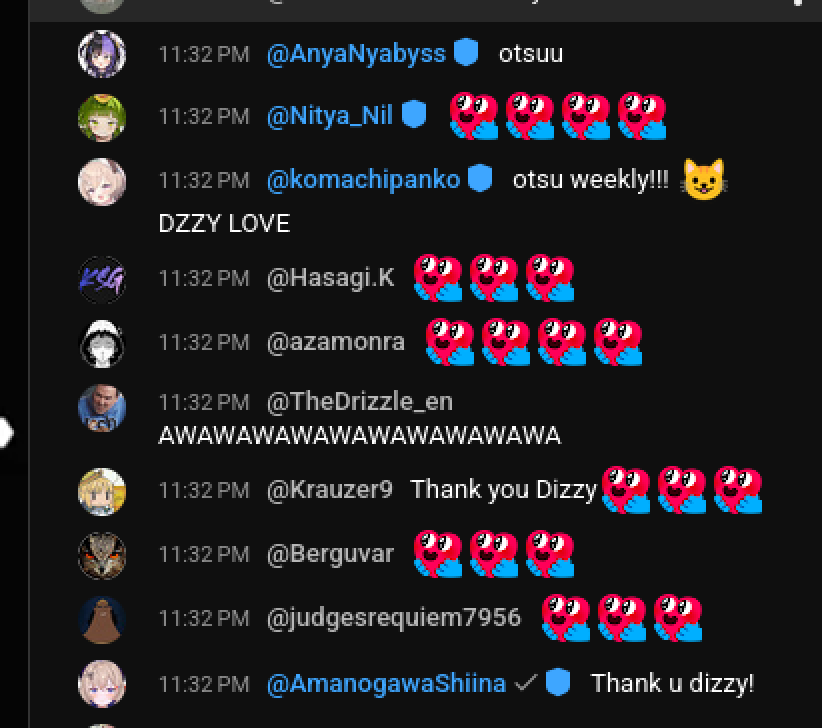822x728 pixels.
Task: Click the member badge next to @Nitya_Nil
Action: pyautogui.click(x=414, y=114)
